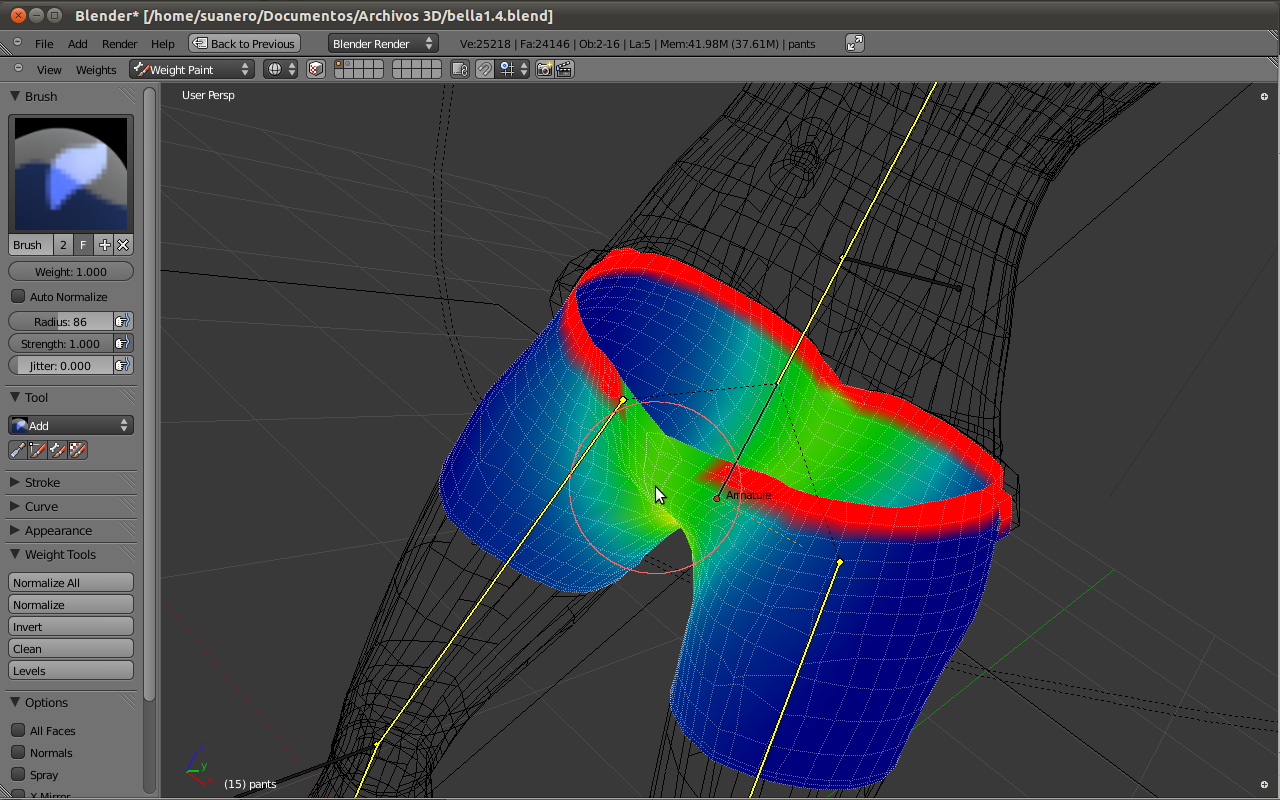Click the unlink brush X icon
Screen dimensions: 1280x800
click(x=123, y=245)
